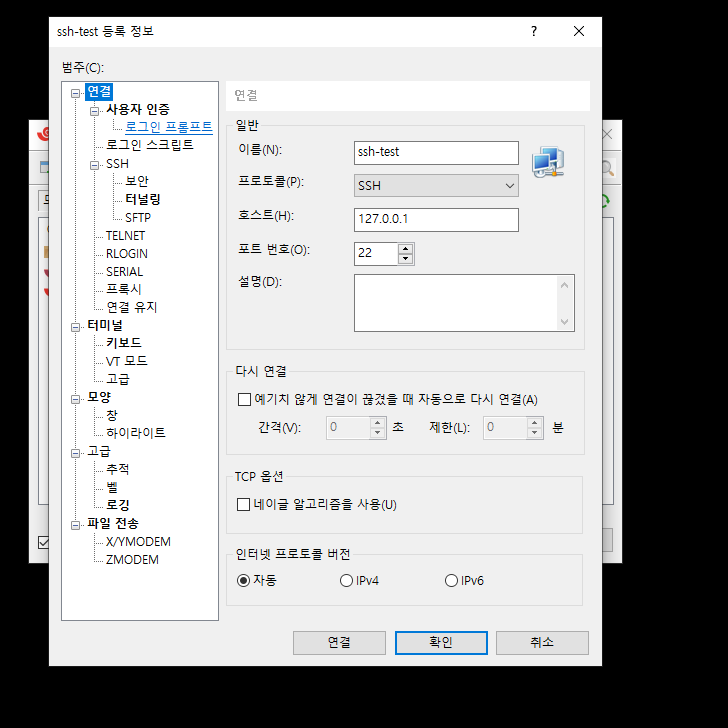The height and width of the screenshot is (728, 728).
Task: Enable Nagle algorithm checkbox
Action: (x=243, y=504)
